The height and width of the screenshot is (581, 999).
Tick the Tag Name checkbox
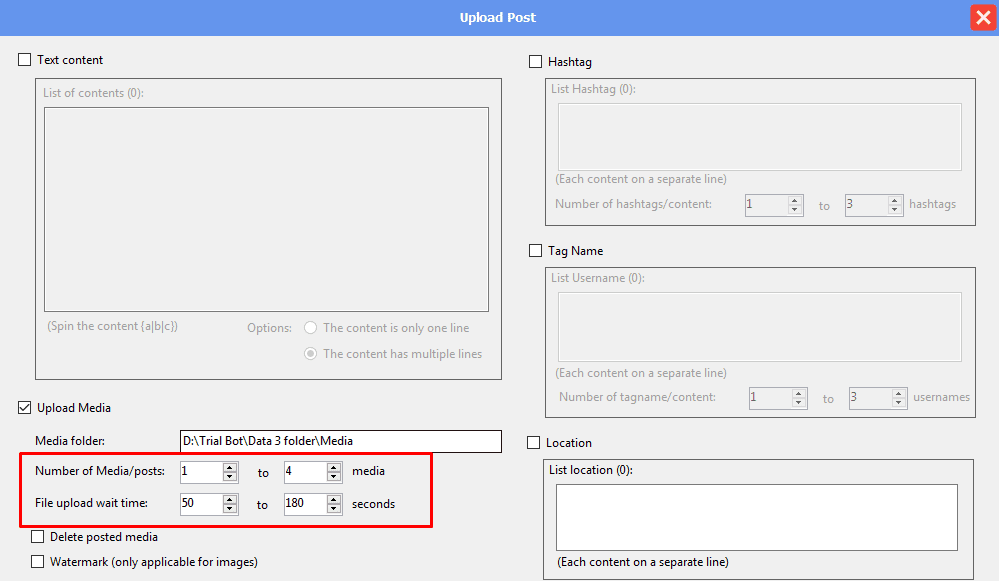[536, 251]
